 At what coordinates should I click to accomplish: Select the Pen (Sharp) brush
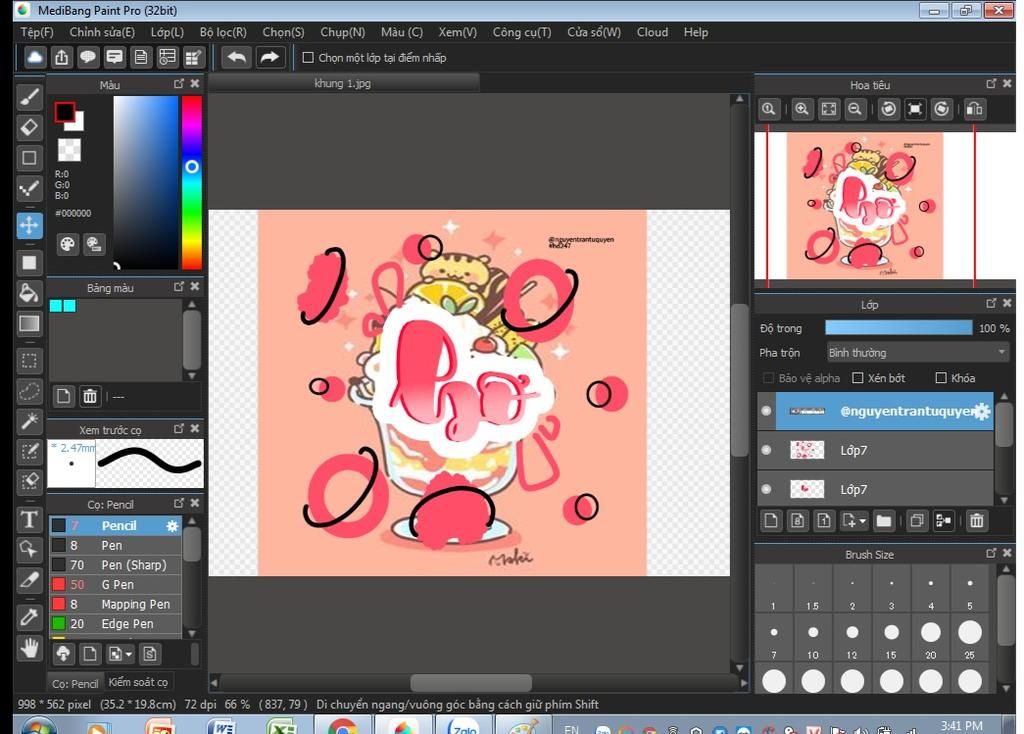click(x=115, y=565)
